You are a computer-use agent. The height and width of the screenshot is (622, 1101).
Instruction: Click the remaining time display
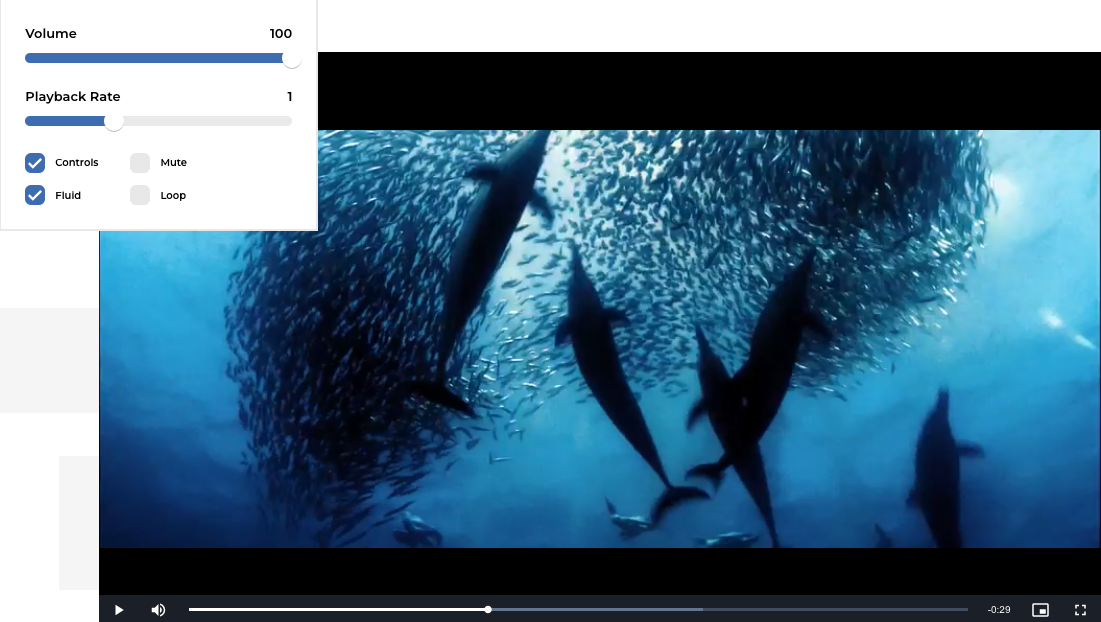[997, 609]
